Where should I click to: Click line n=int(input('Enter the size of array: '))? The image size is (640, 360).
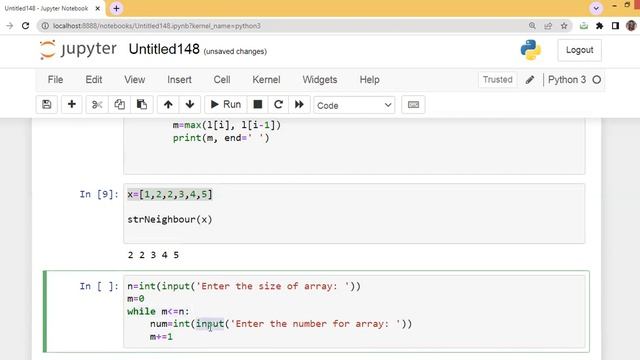tap(244, 286)
